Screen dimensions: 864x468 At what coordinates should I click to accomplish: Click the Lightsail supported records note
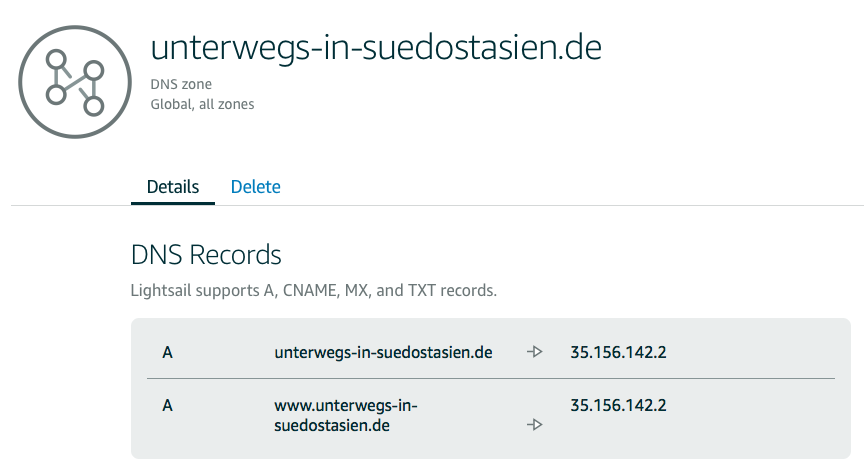tap(313, 292)
